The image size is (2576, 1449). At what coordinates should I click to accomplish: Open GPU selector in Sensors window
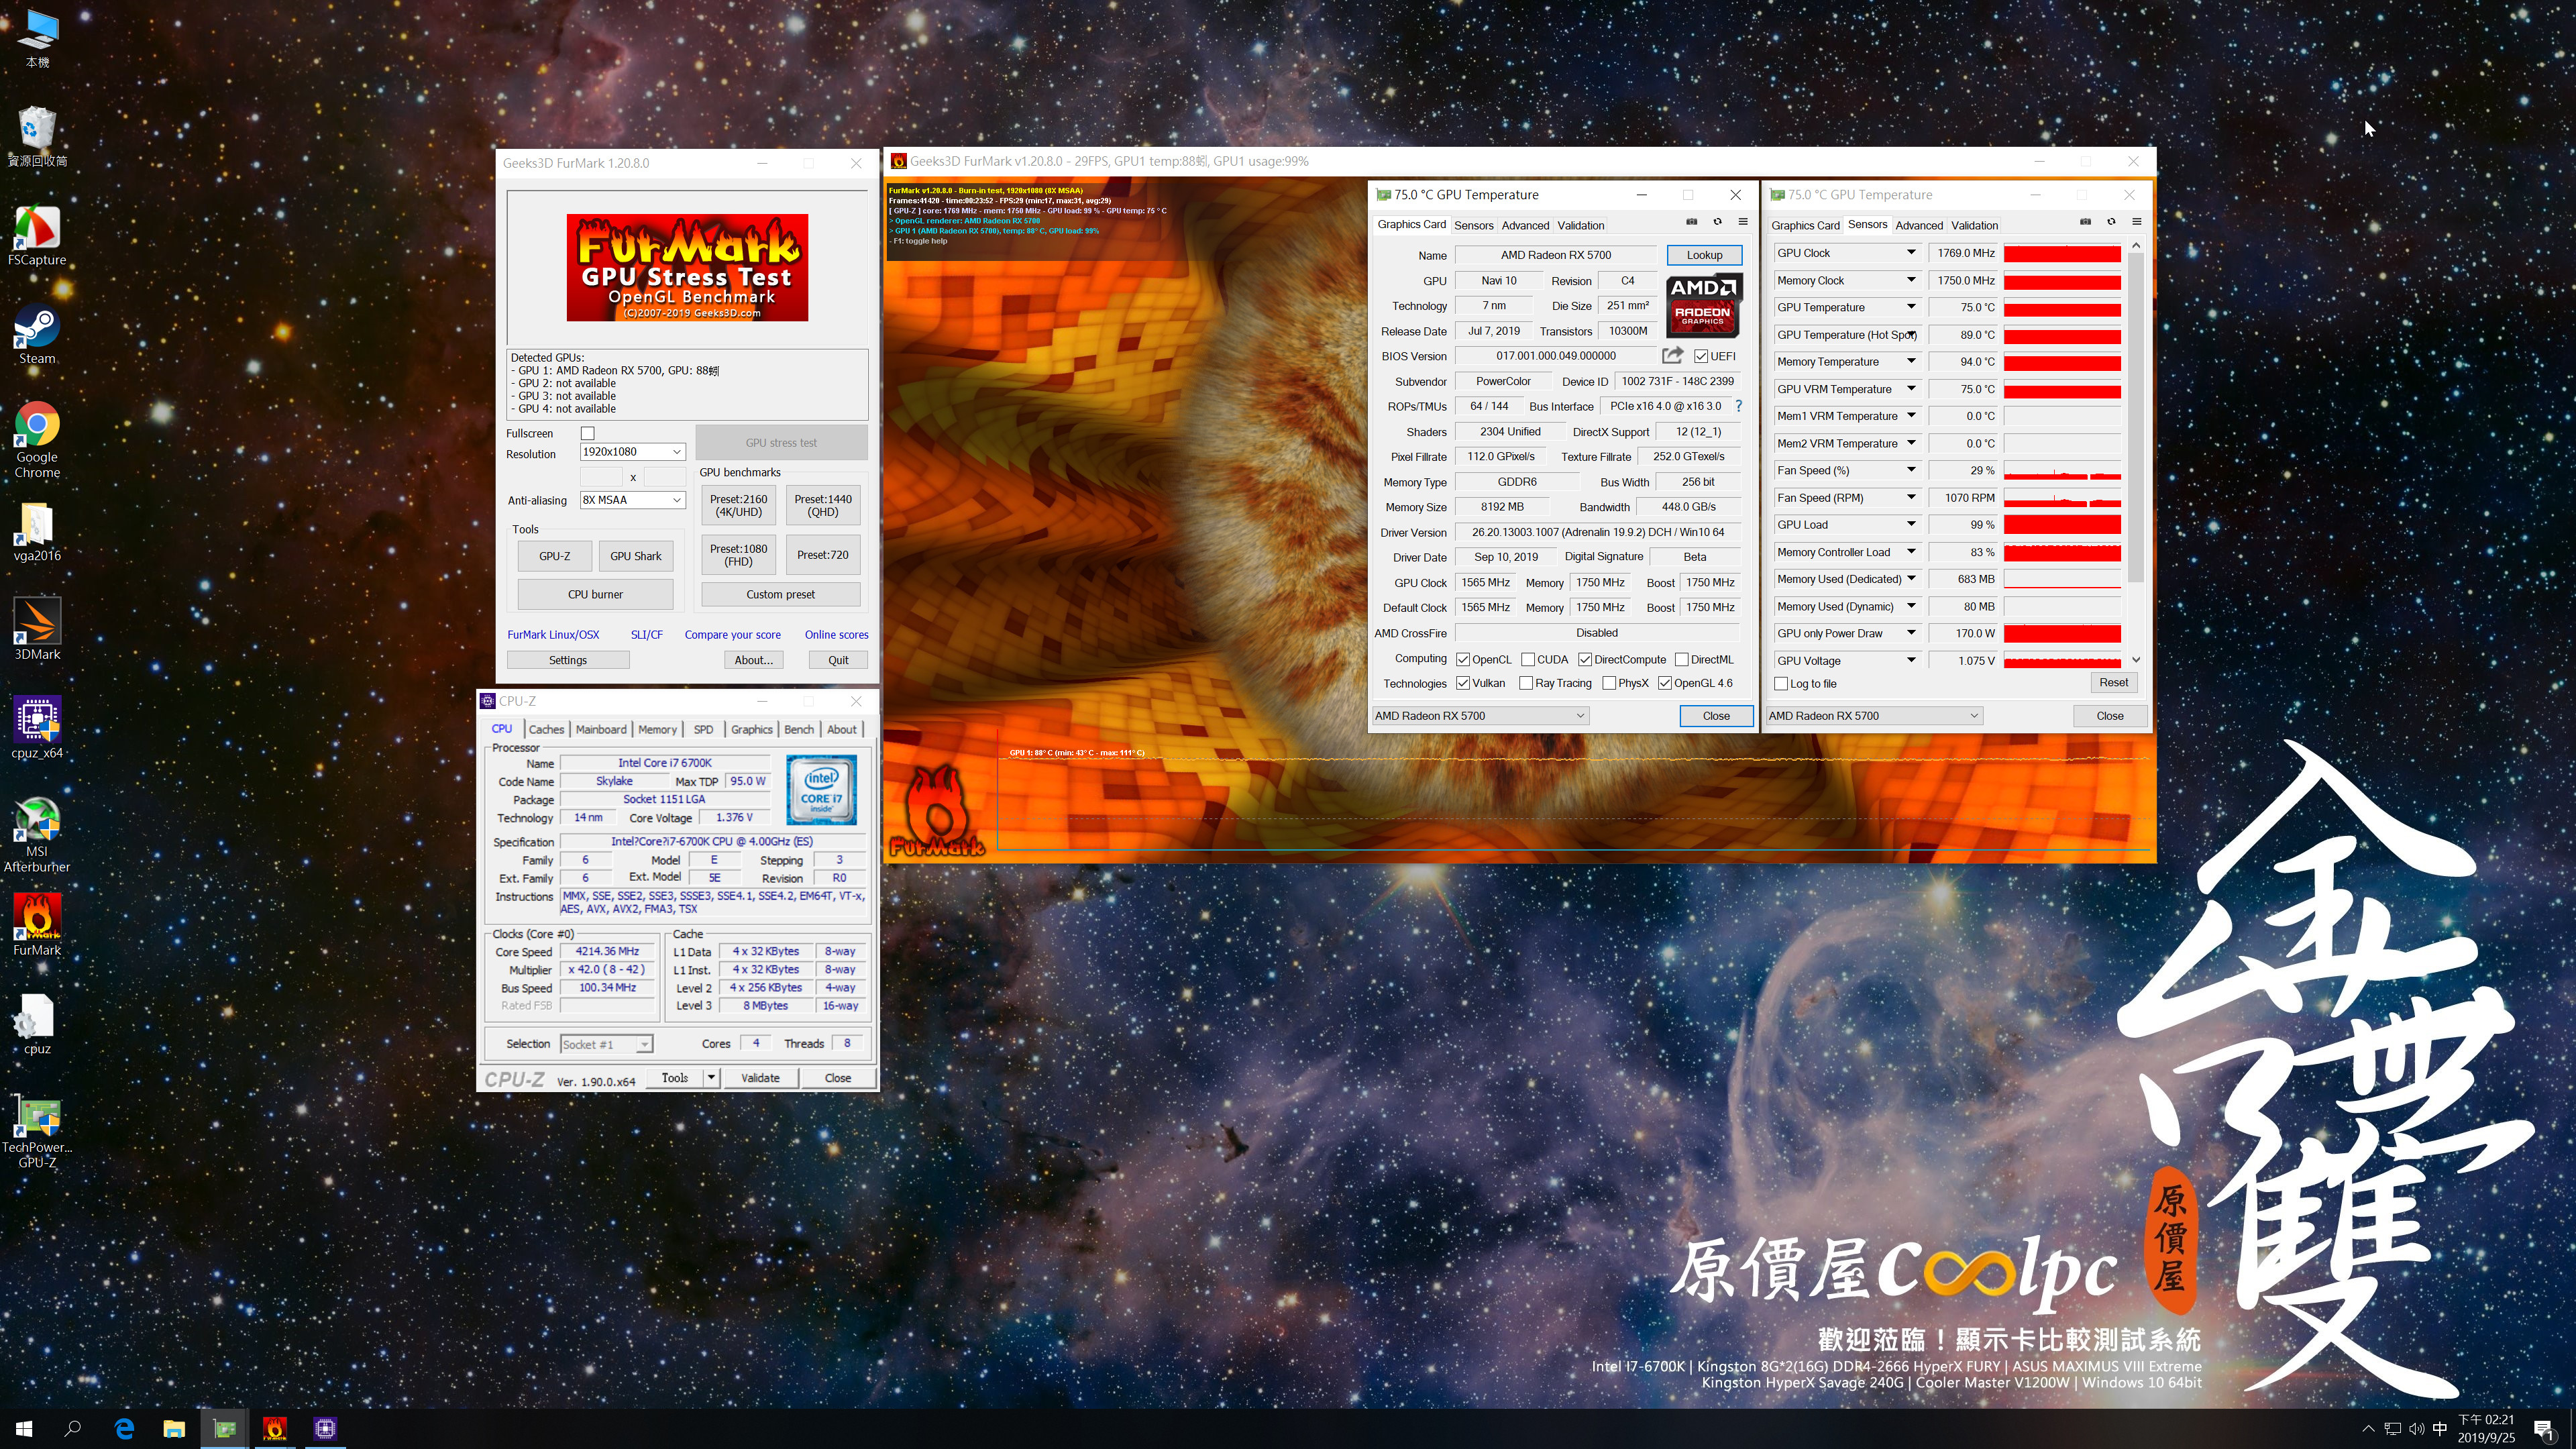tap(1874, 716)
